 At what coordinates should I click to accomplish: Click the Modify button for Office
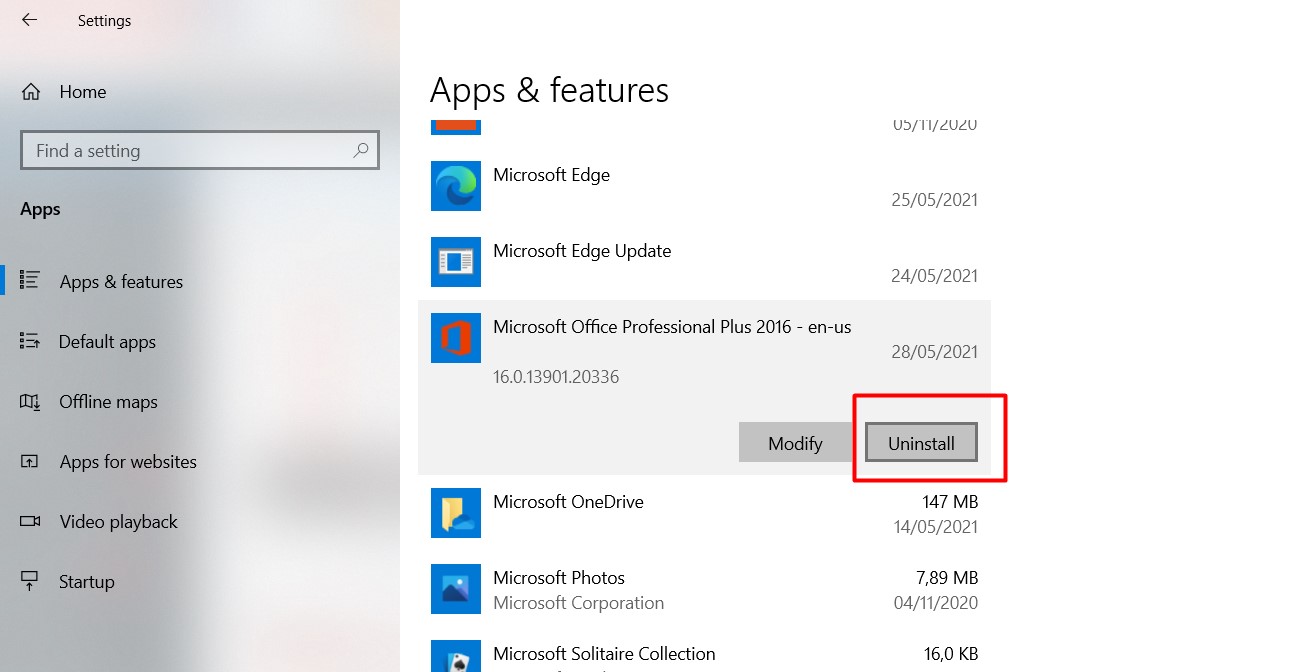796,442
